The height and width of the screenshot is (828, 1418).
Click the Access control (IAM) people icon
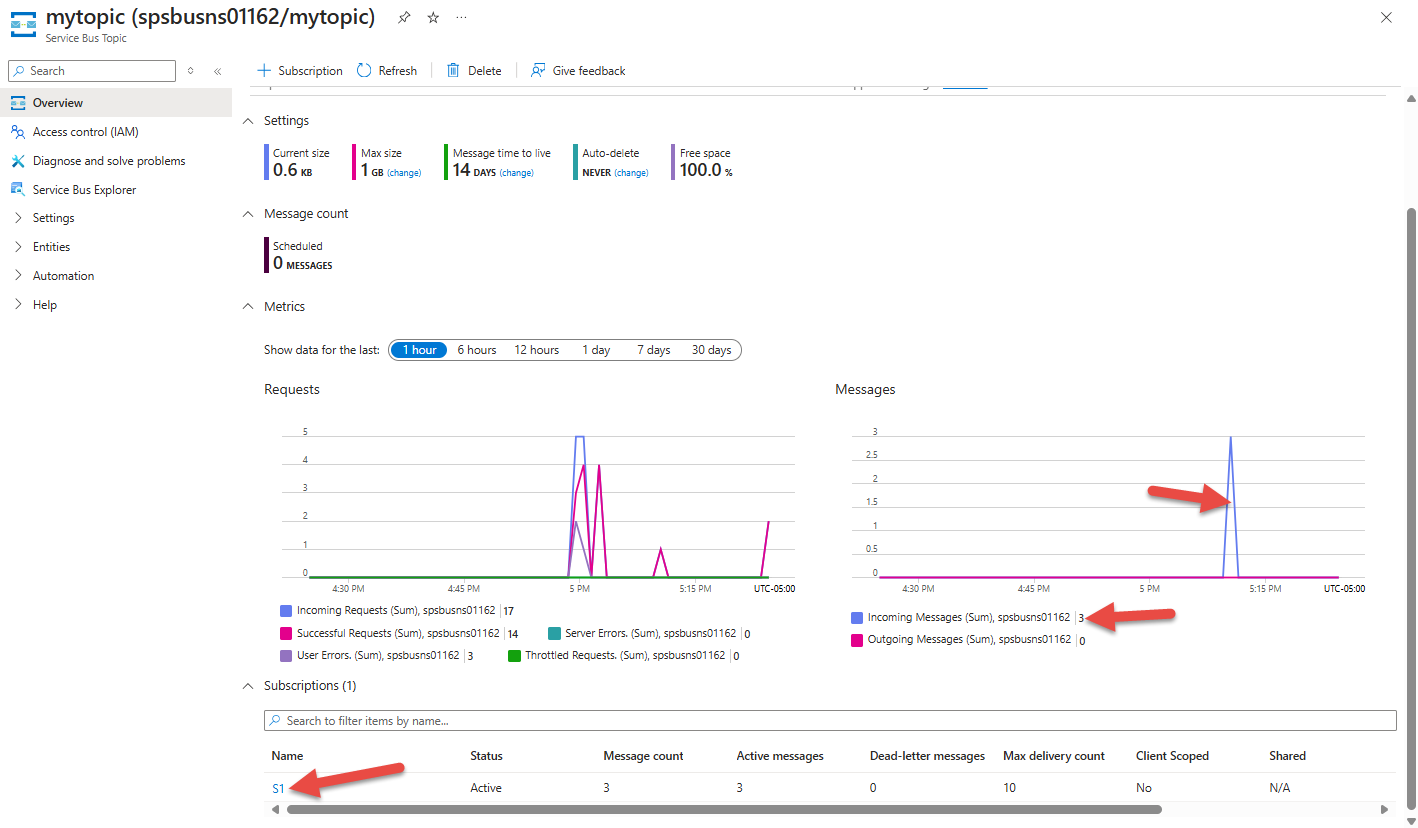click(18, 132)
